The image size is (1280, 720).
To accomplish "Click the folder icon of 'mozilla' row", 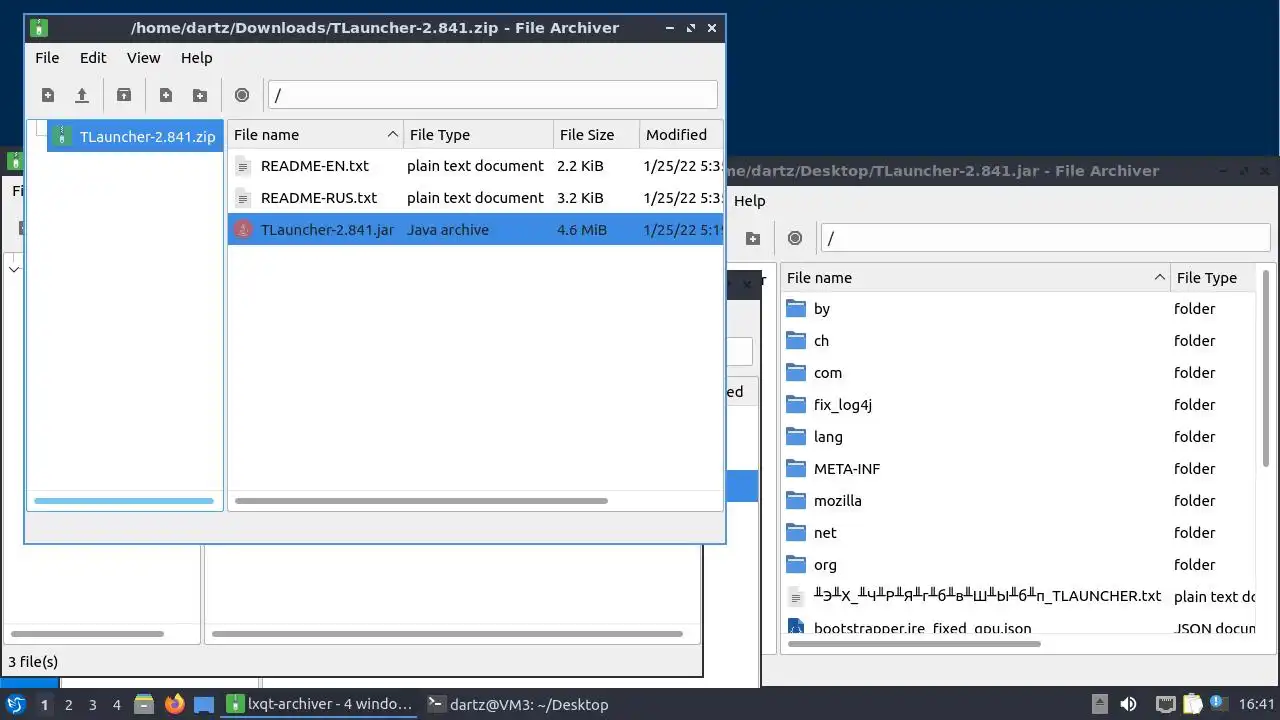I will pyautogui.click(x=796, y=501).
